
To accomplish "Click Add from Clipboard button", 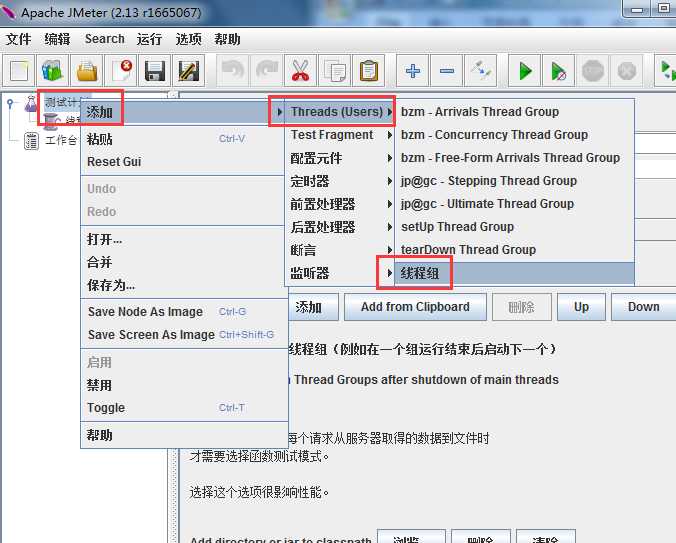I will [x=415, y=307].
